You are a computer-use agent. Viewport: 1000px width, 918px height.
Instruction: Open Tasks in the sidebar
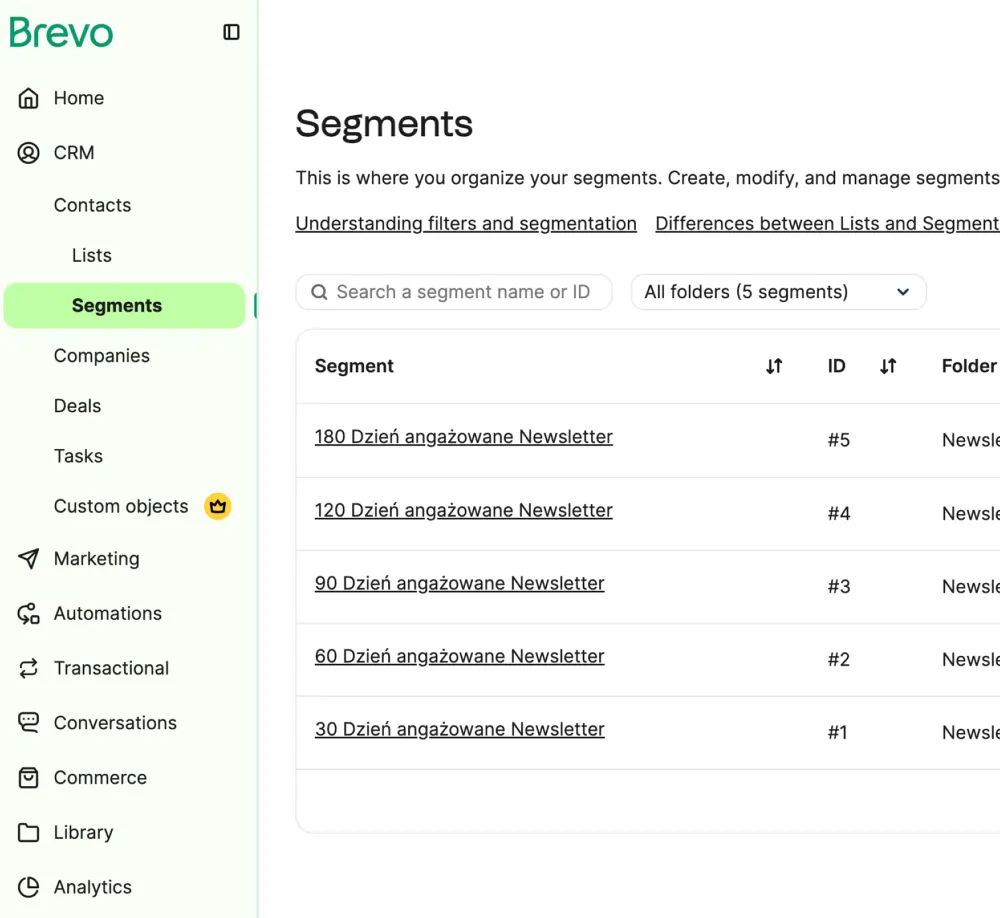(78, 456)
